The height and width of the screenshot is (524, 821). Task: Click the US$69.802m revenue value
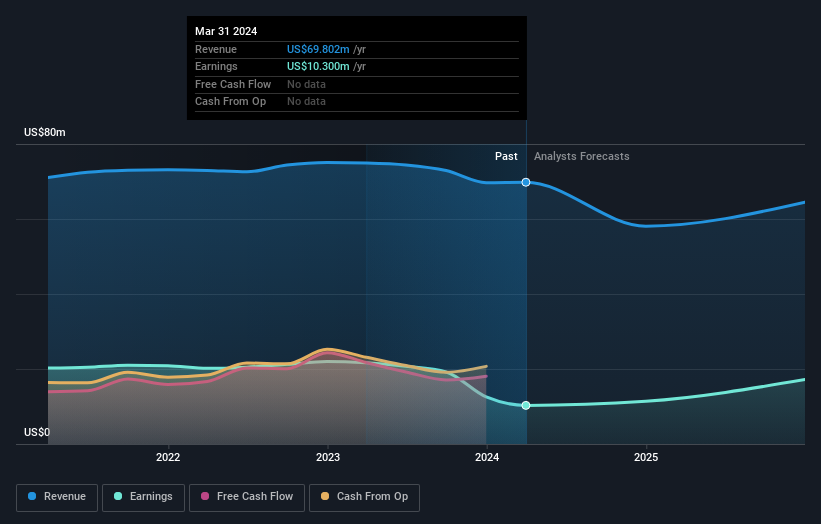[x=318, y=49]
